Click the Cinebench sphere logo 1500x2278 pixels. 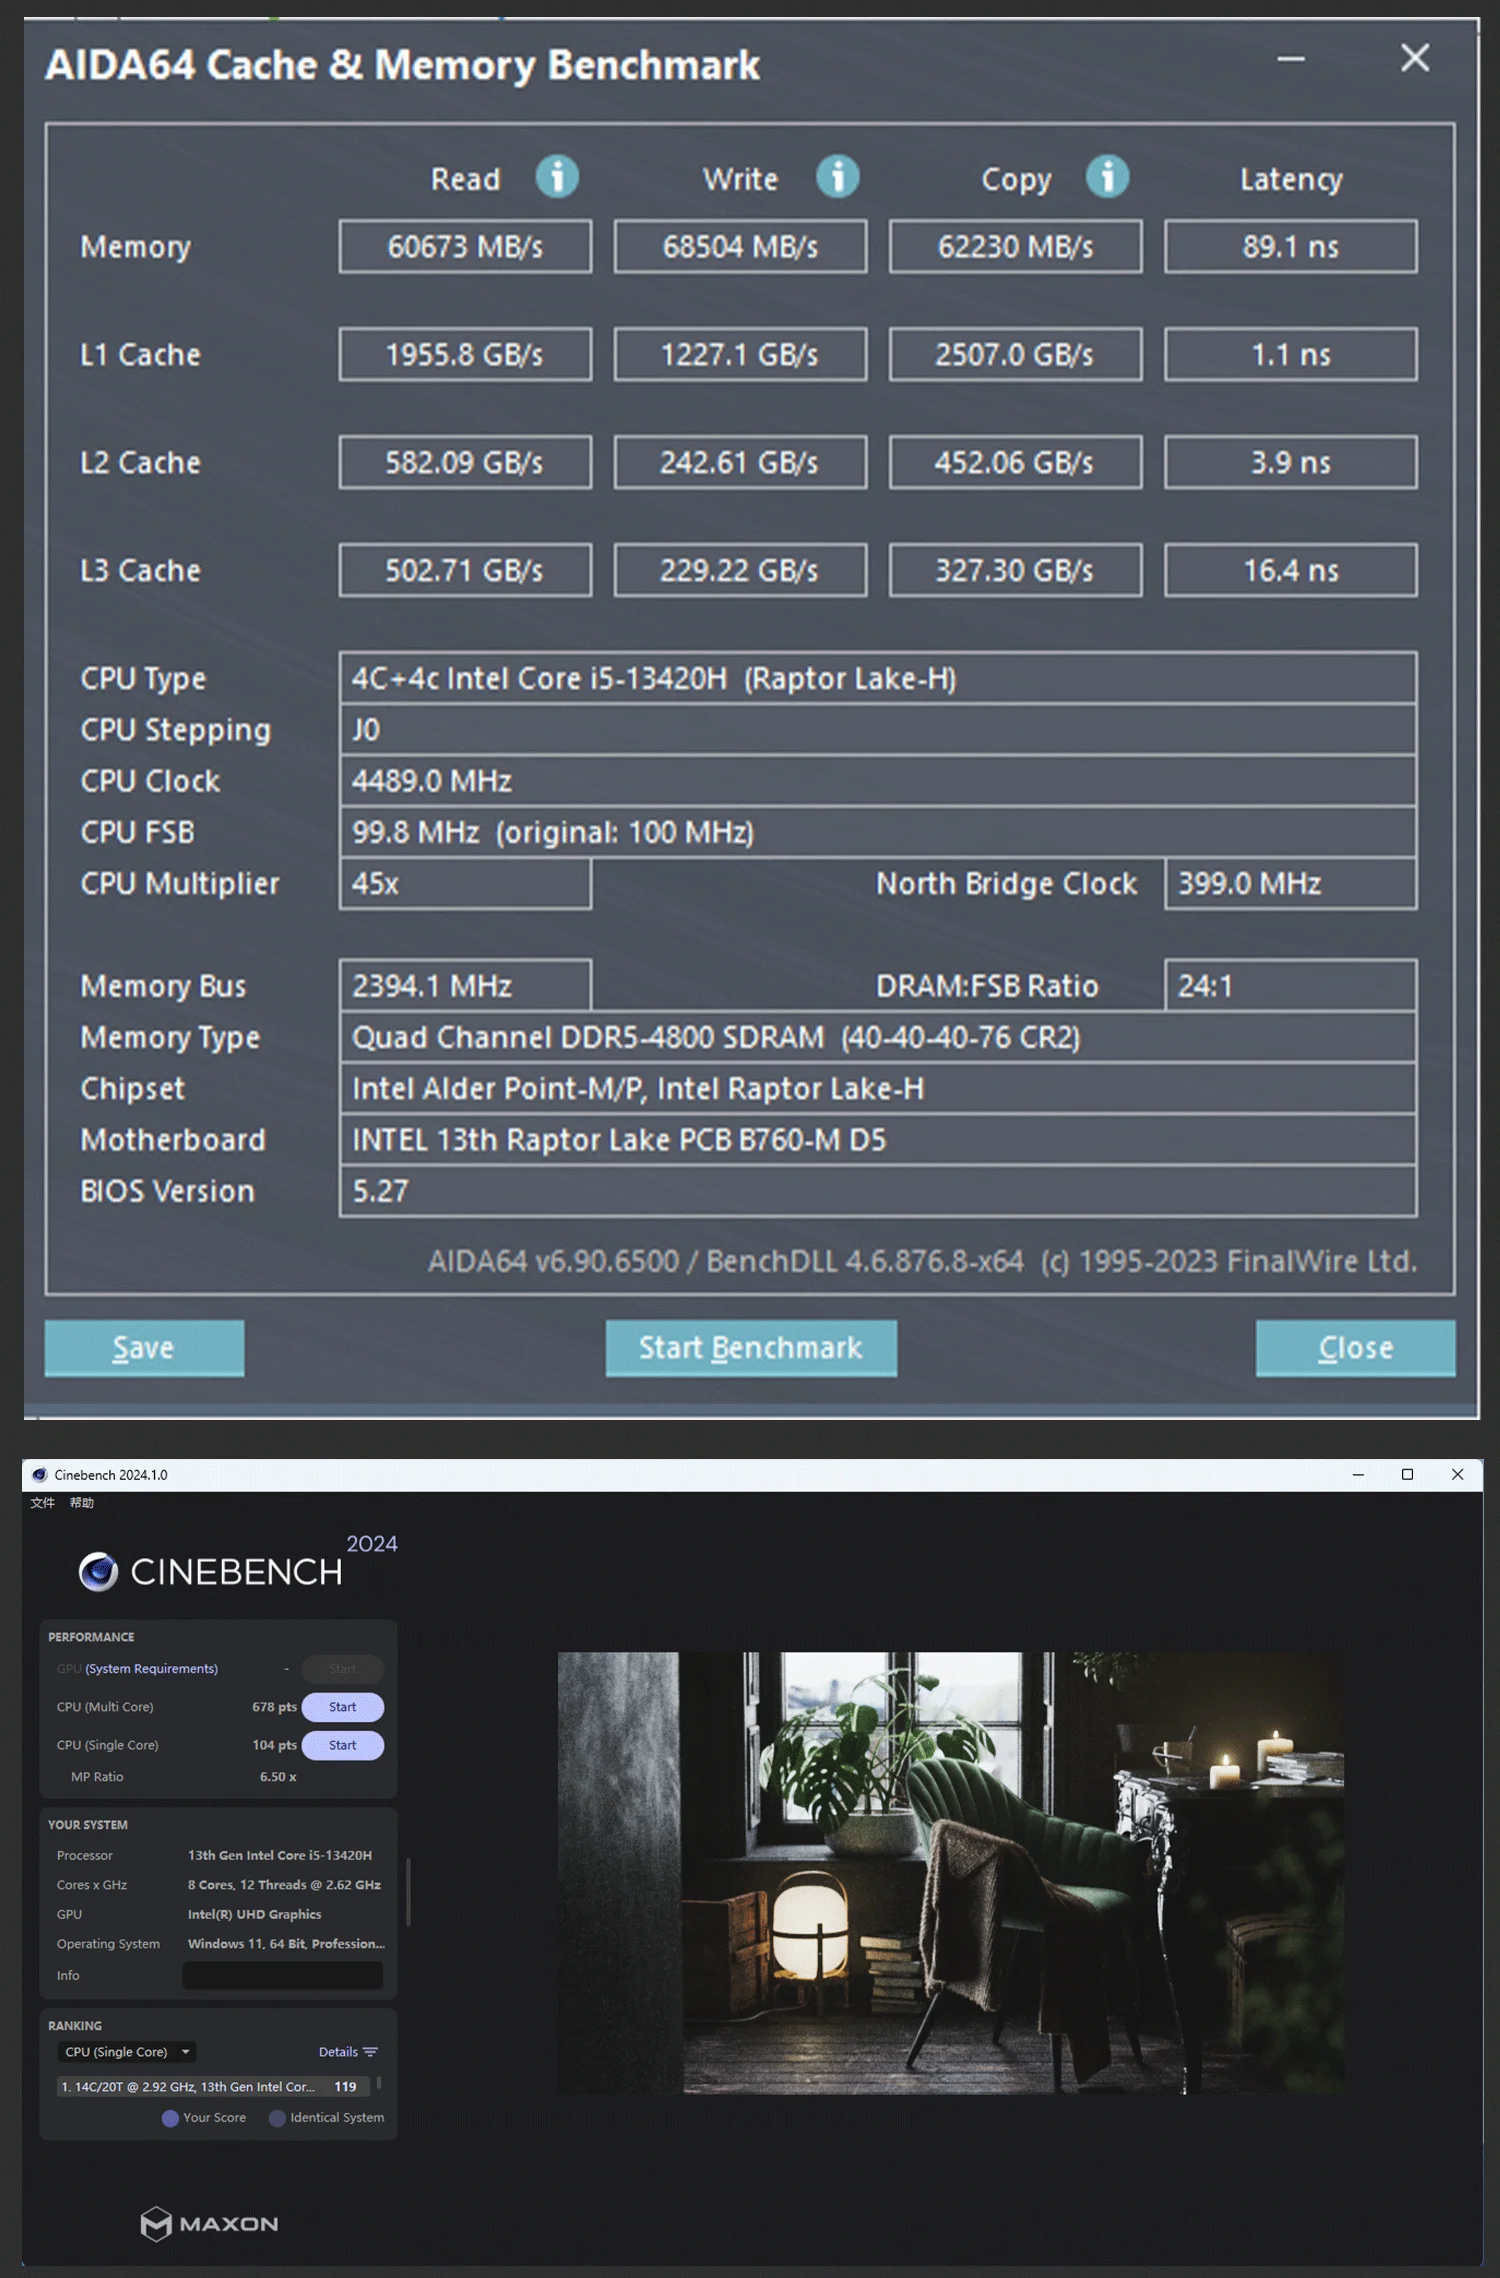pos(98,1571)
